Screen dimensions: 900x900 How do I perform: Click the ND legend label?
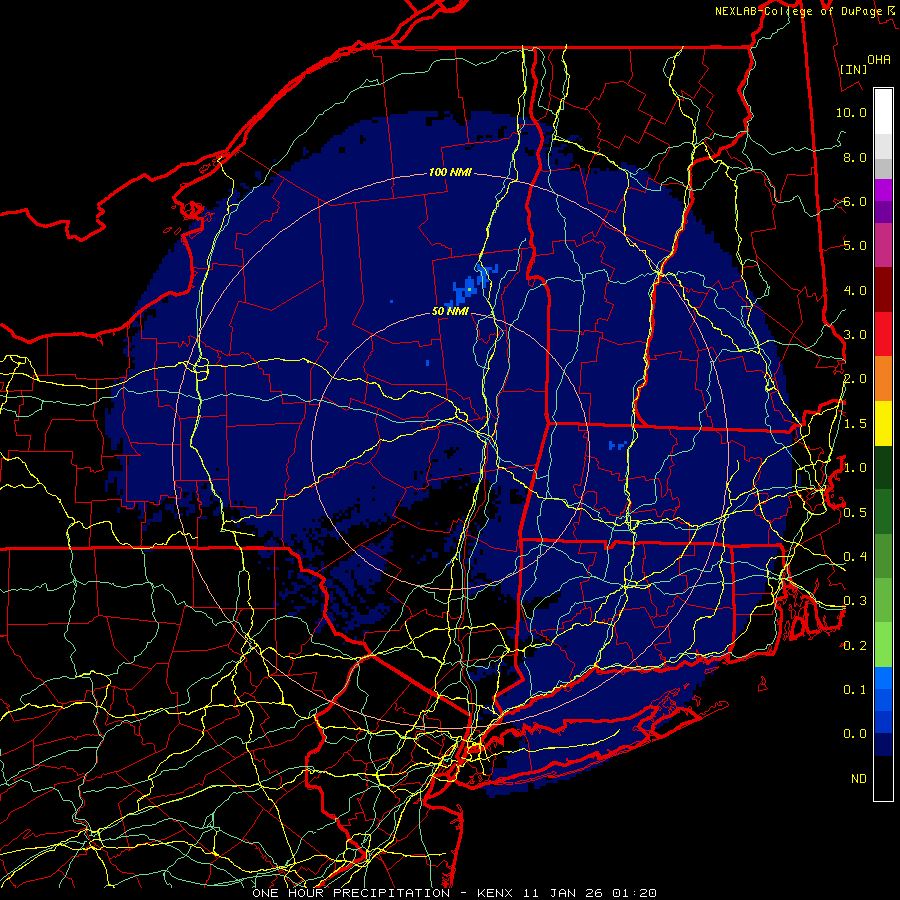[859, 779]
